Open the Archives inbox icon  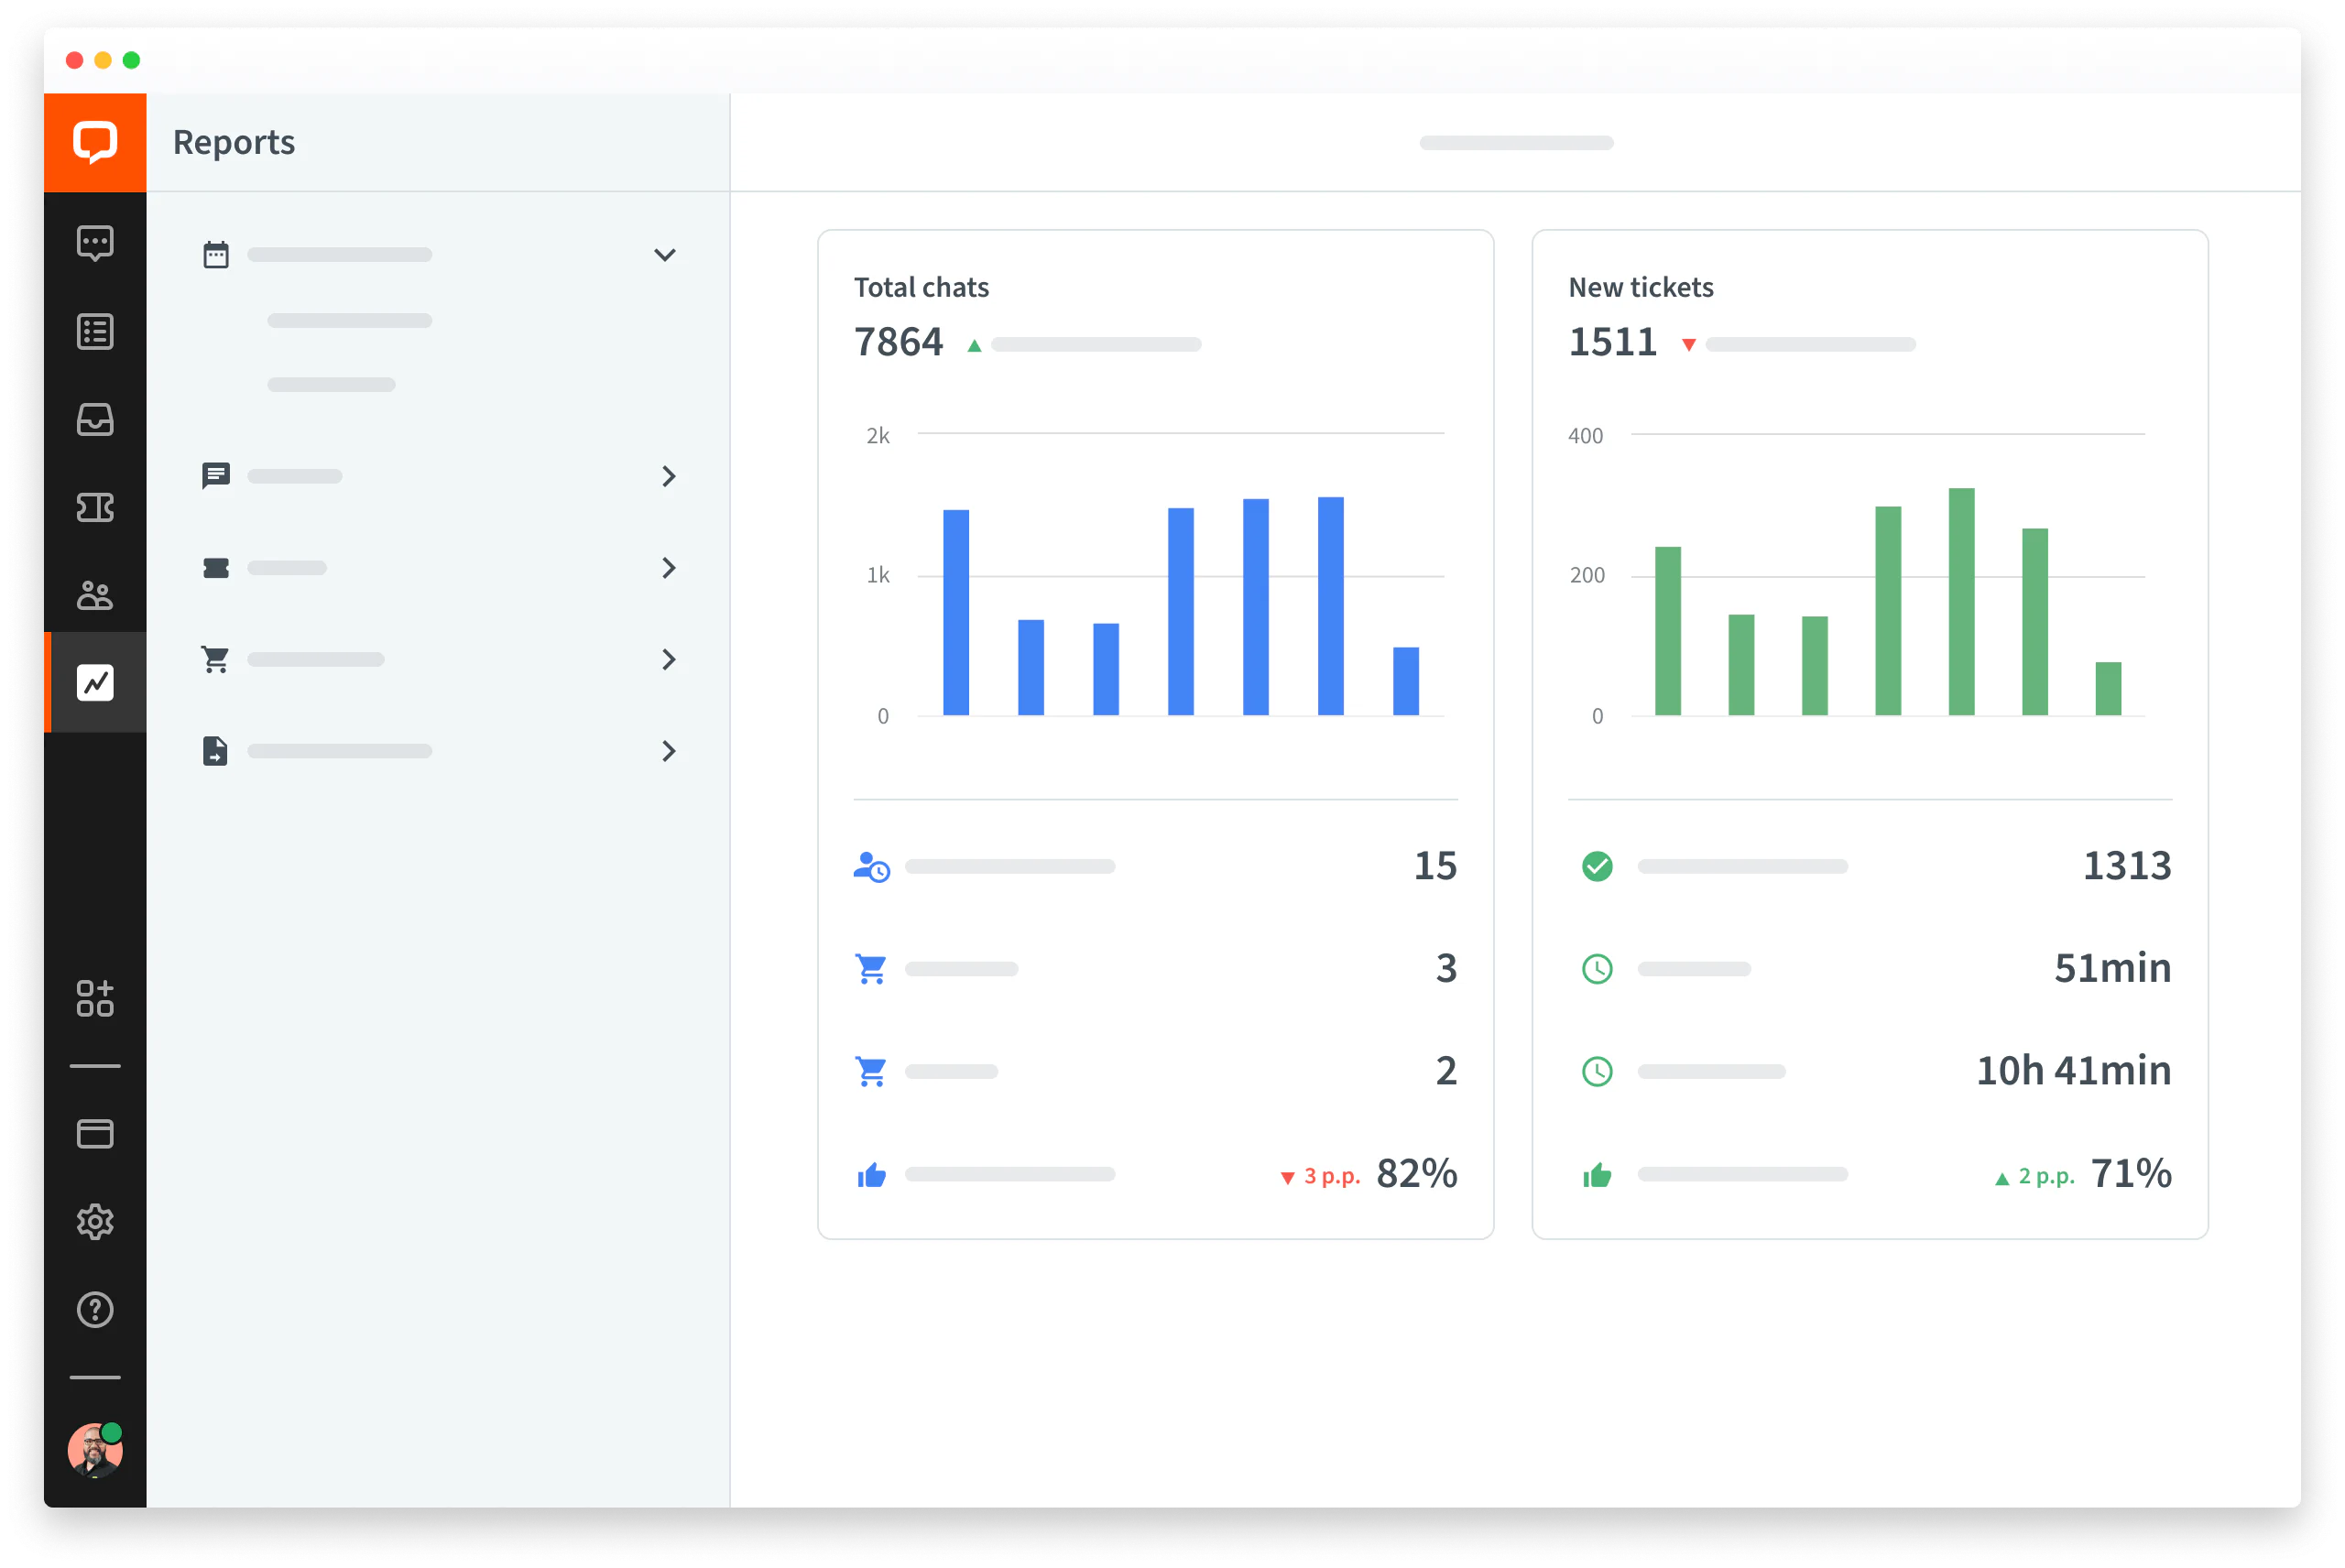pos(95,420)
